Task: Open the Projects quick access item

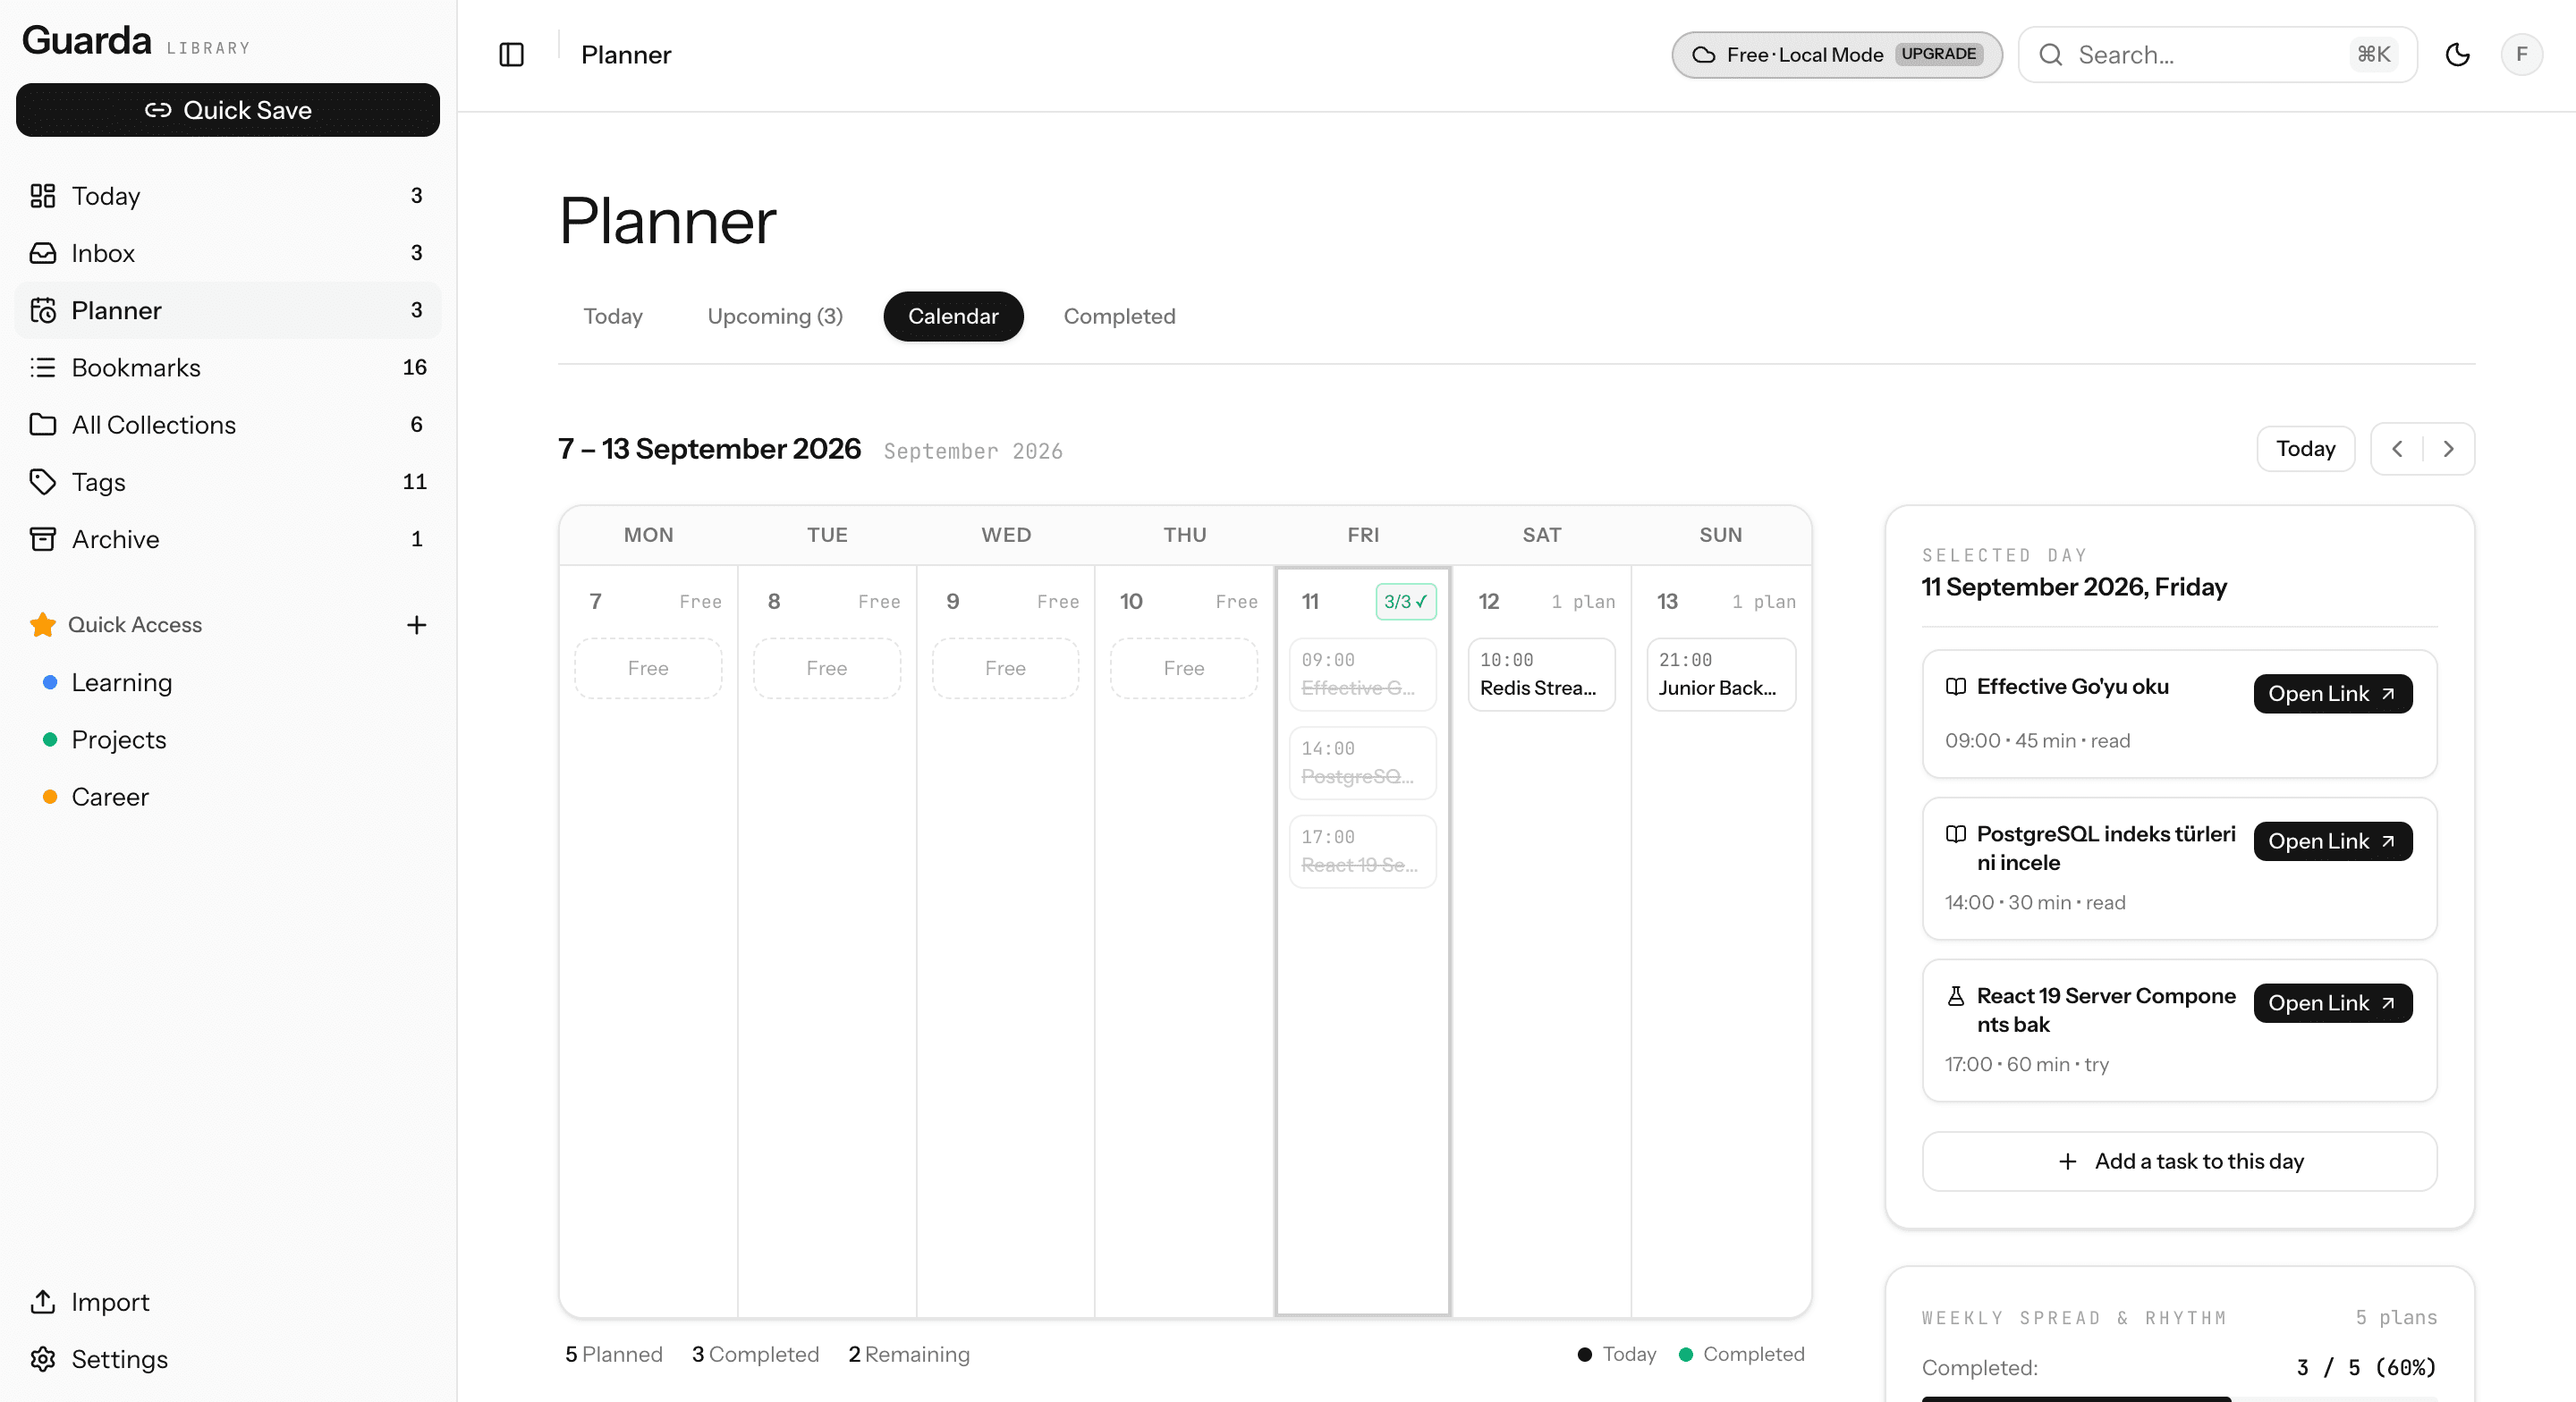Action: click(228, 739)
